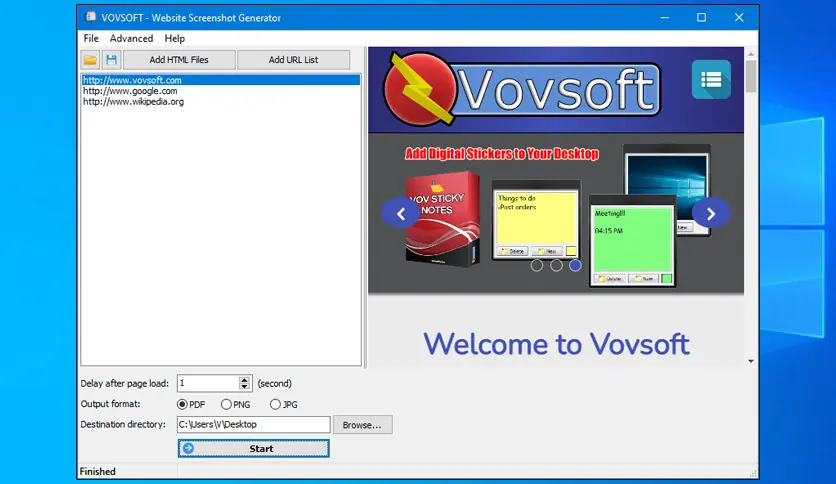This screenshot has width=836, height=484.
Task: Advance carousel with right arrow button
Action: tap(711, 214)
